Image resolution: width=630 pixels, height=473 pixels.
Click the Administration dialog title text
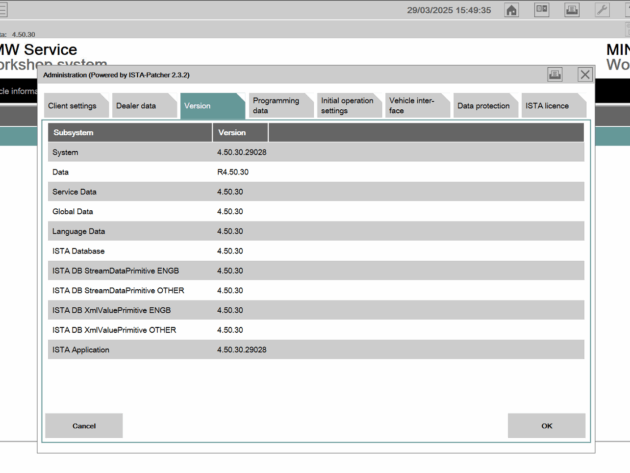coord(116,75)
